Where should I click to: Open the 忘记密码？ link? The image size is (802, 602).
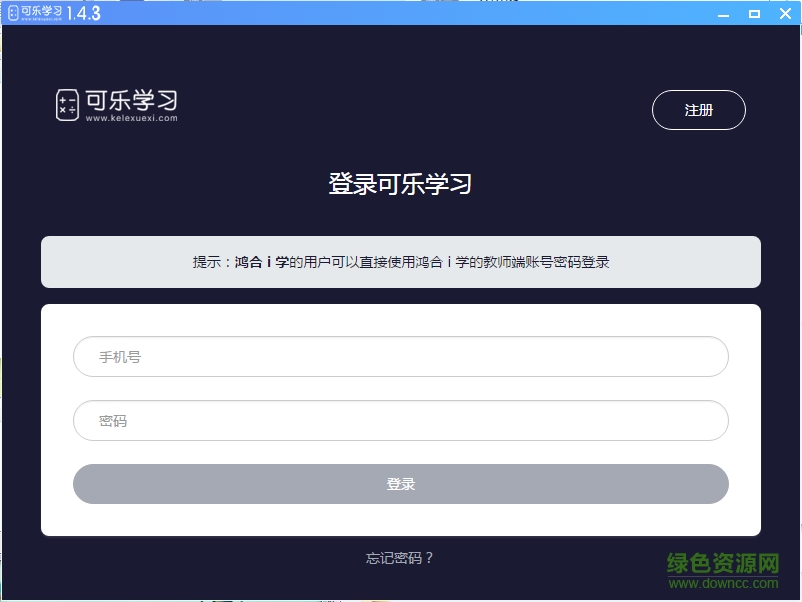[x=400, y=558]
